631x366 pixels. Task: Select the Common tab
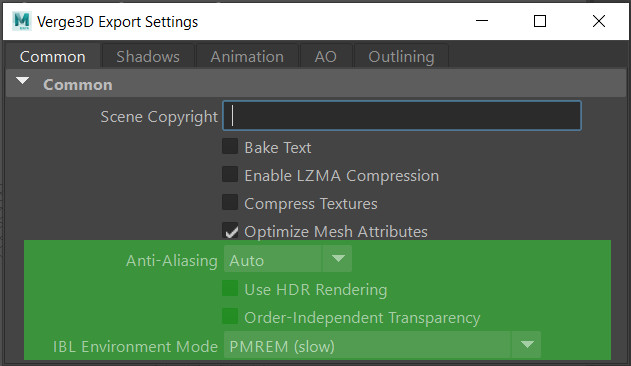pos(52,56)
